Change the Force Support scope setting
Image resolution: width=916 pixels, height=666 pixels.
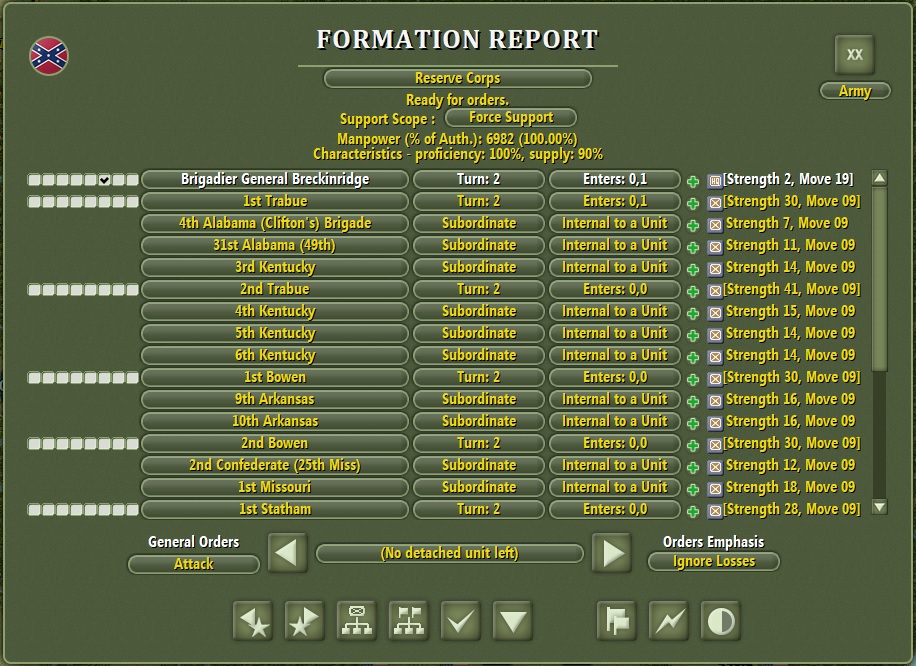click(511, 117)
